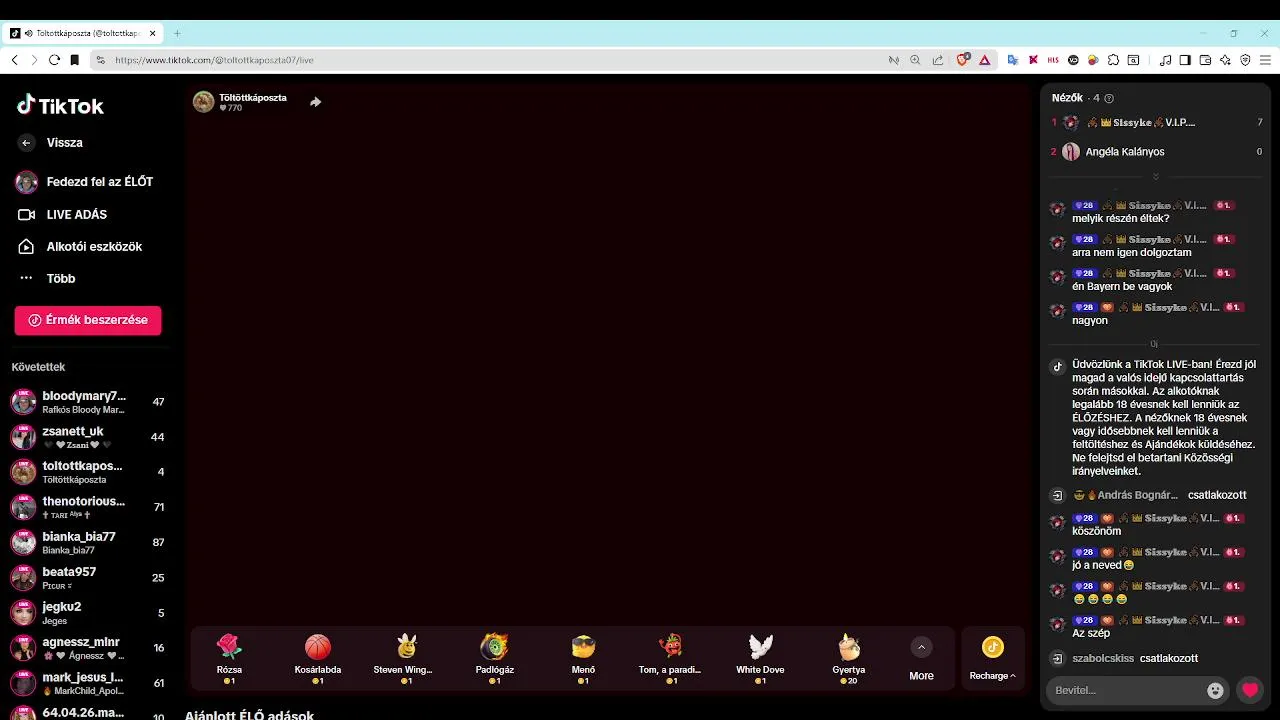
Task: Expand More gifts
Action: pyautogui.click(x=921, y=660)
